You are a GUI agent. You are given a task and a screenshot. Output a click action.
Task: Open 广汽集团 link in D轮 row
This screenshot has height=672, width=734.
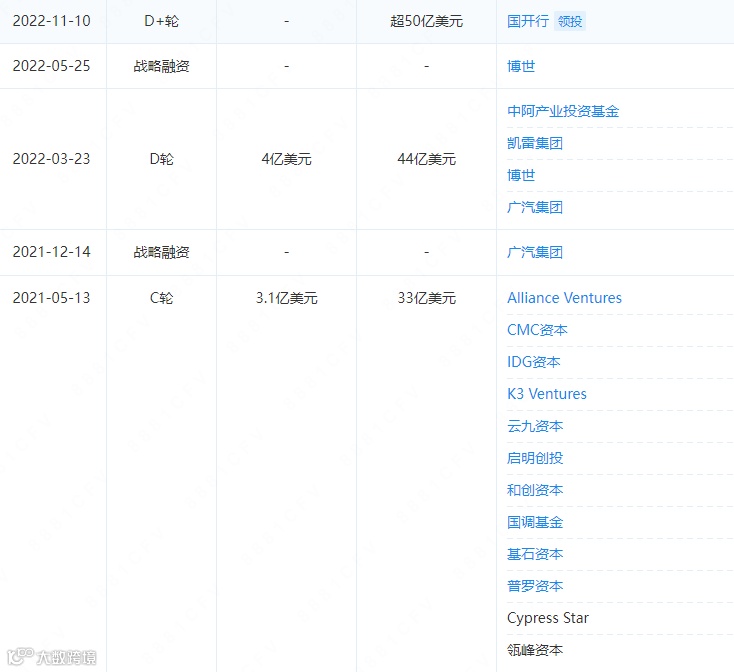[x=535, y=207]
